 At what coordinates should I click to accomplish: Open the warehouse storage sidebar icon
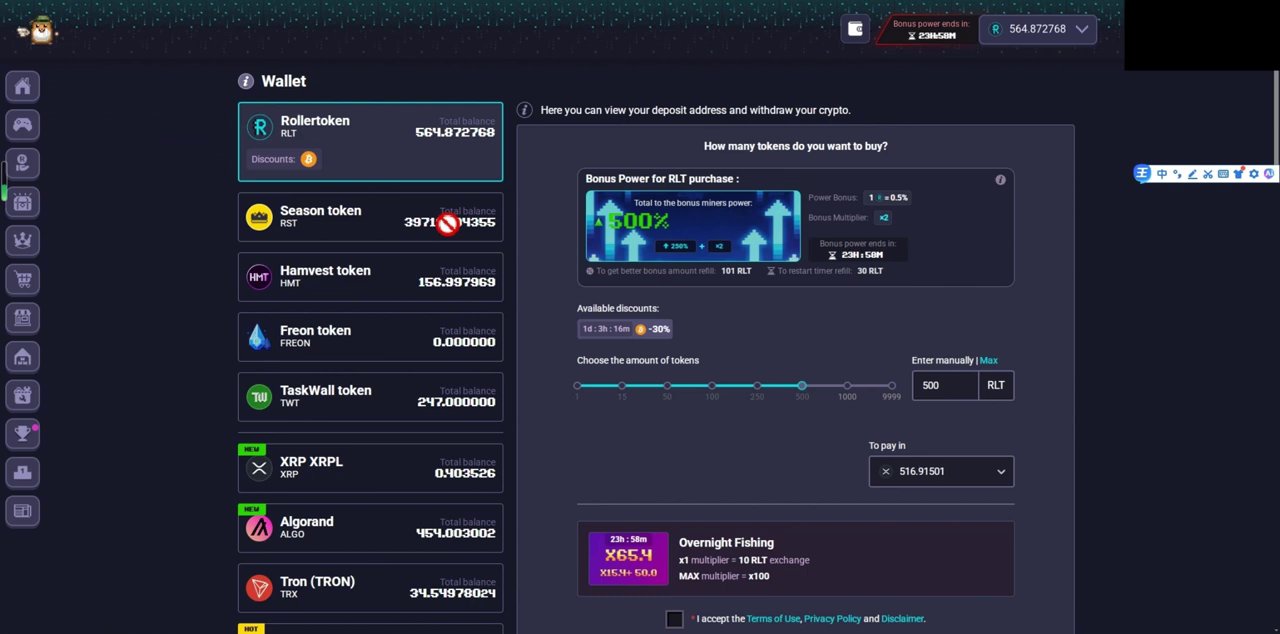tap(23, 357)
